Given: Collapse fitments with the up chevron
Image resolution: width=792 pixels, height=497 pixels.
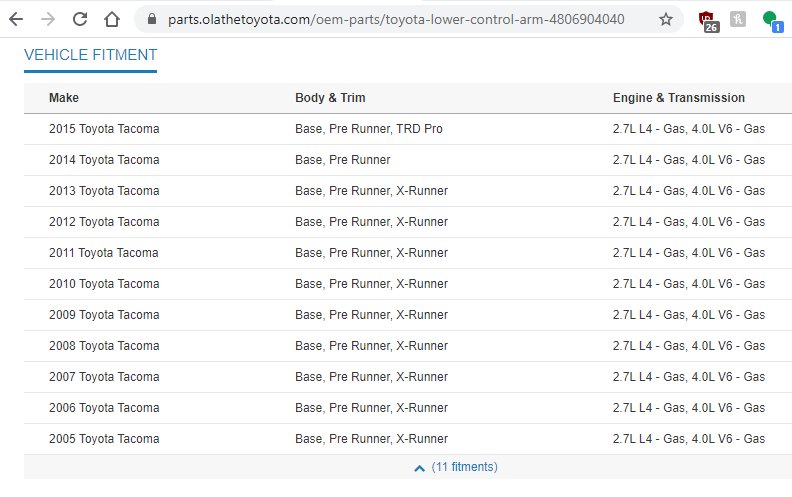Looking at the screenshot, I should click(x=419, y=468).
